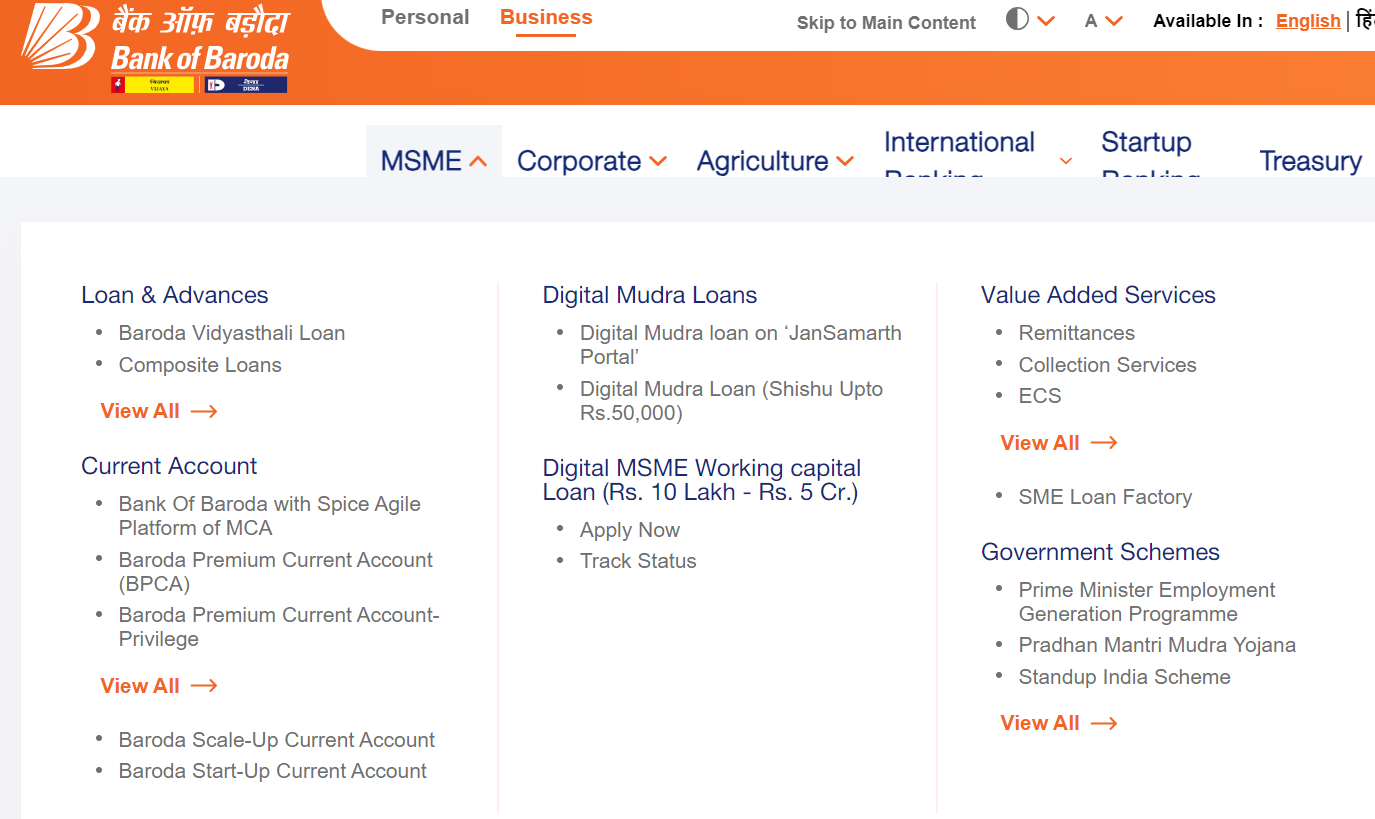Open the International Banking menu chevron

point(1066,161)
